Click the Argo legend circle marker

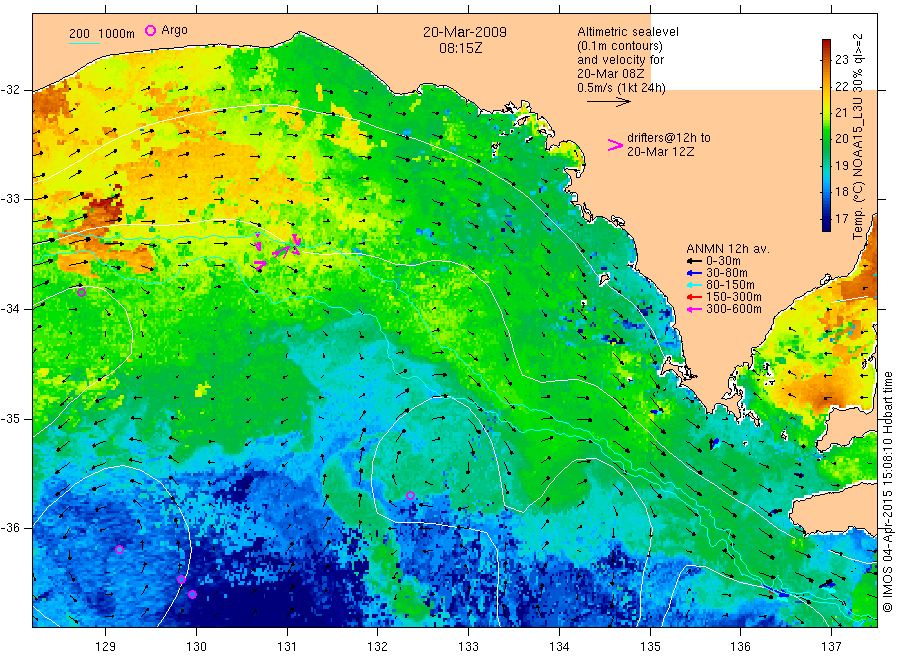pyautogui.click(x=150, y=30)
